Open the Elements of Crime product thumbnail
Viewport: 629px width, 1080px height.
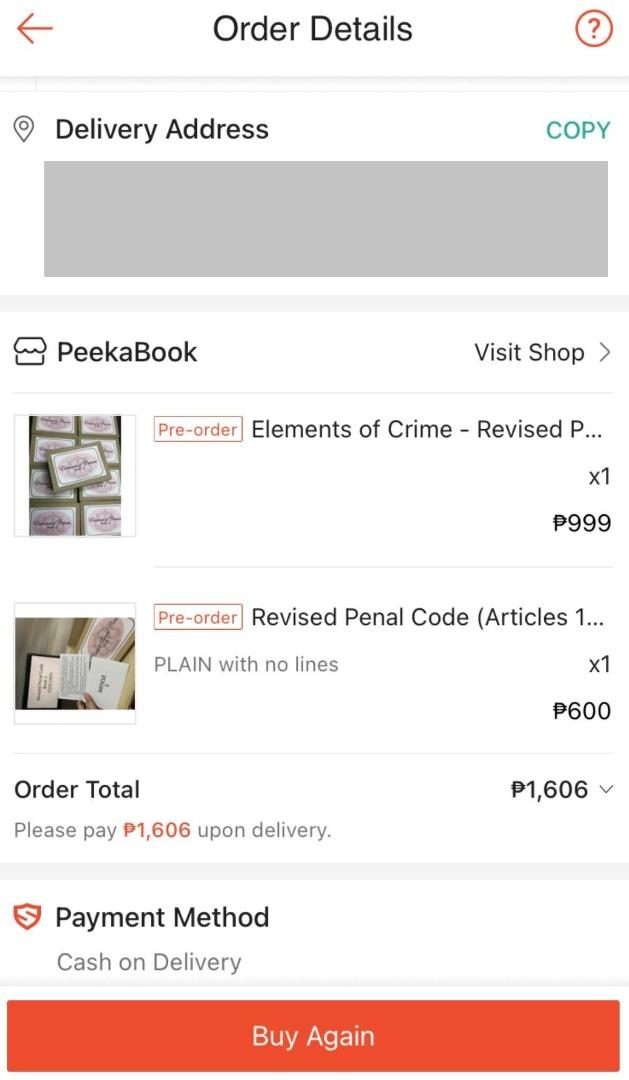click(74, 475)
